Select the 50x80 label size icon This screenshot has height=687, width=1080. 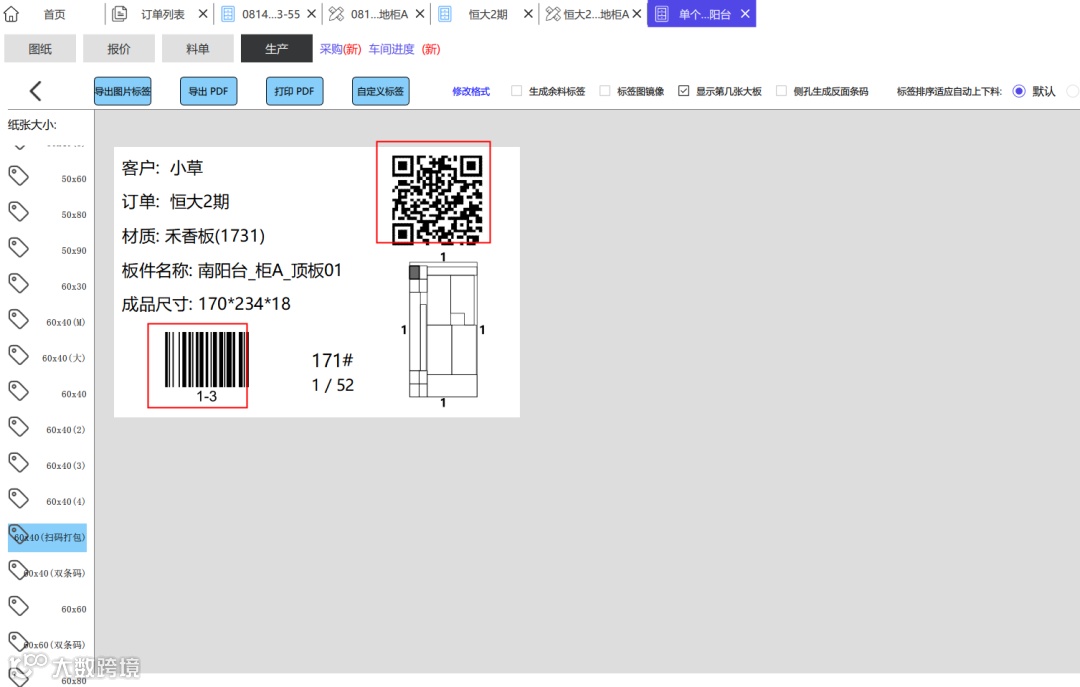point(19,212)
